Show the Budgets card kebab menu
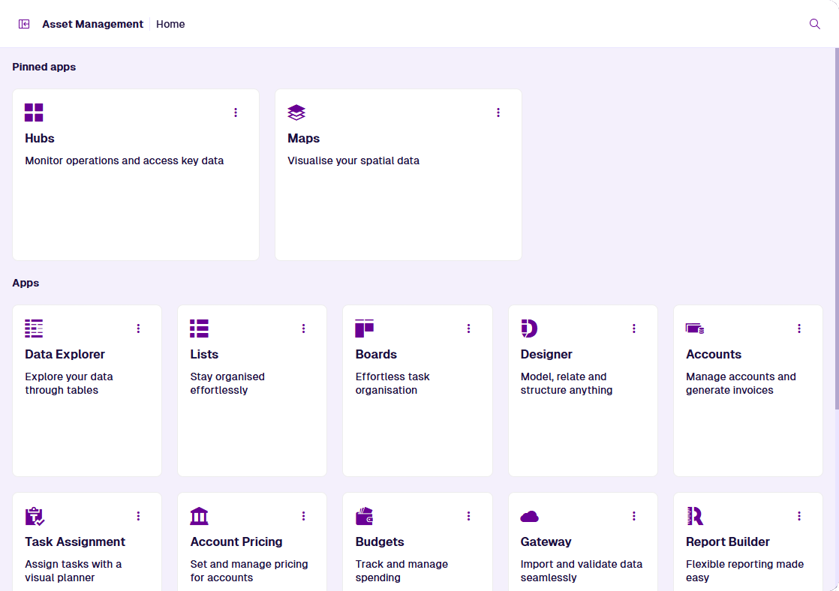 (468, 516)
